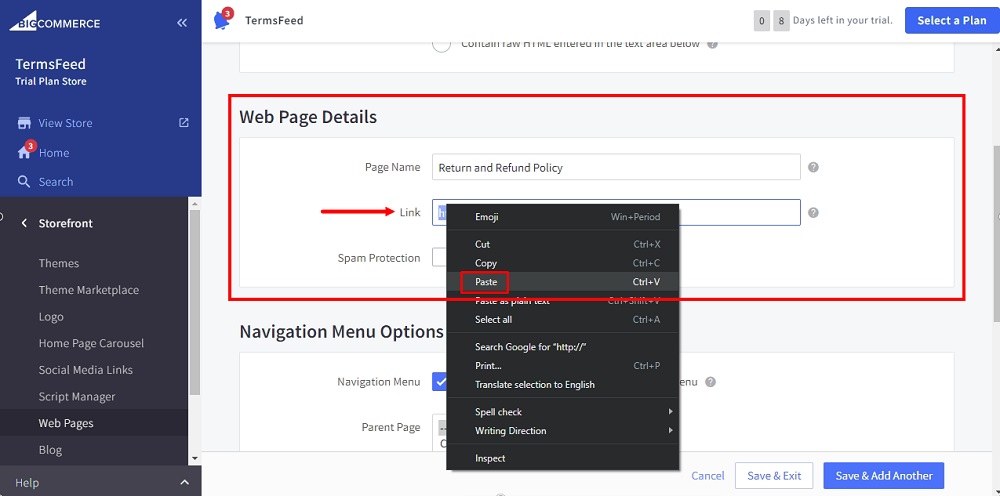1000x496 pixels.
Task: Click sidebar scrollbar down arrow
Action: 195,458
